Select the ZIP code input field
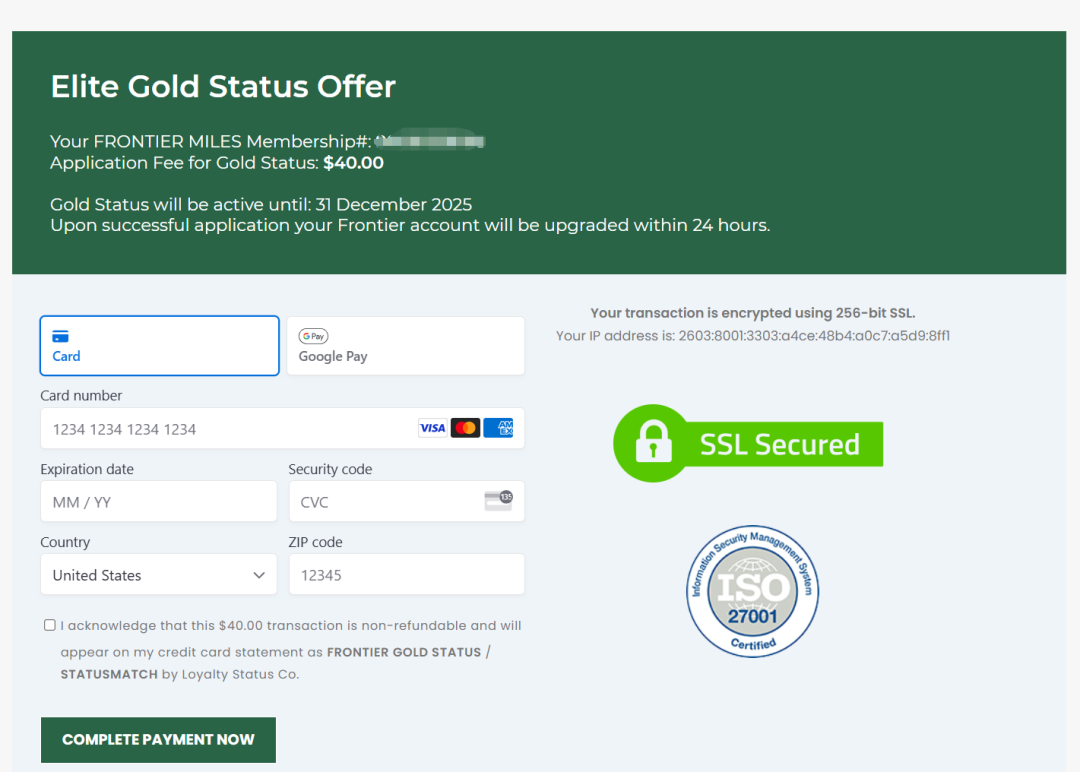1080x772 pixels. coord(406,575)
